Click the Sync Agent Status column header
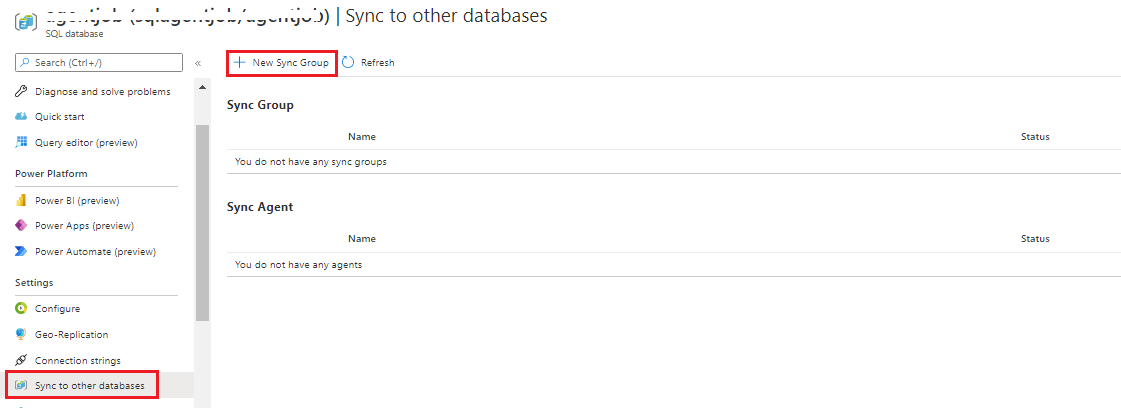This screenshot has height=410, width=1121. point(1035,239)
